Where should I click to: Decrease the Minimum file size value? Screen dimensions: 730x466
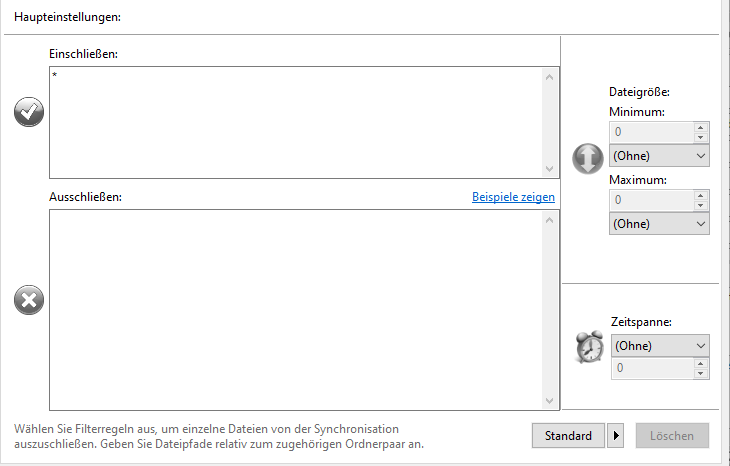tap(701, 137)
